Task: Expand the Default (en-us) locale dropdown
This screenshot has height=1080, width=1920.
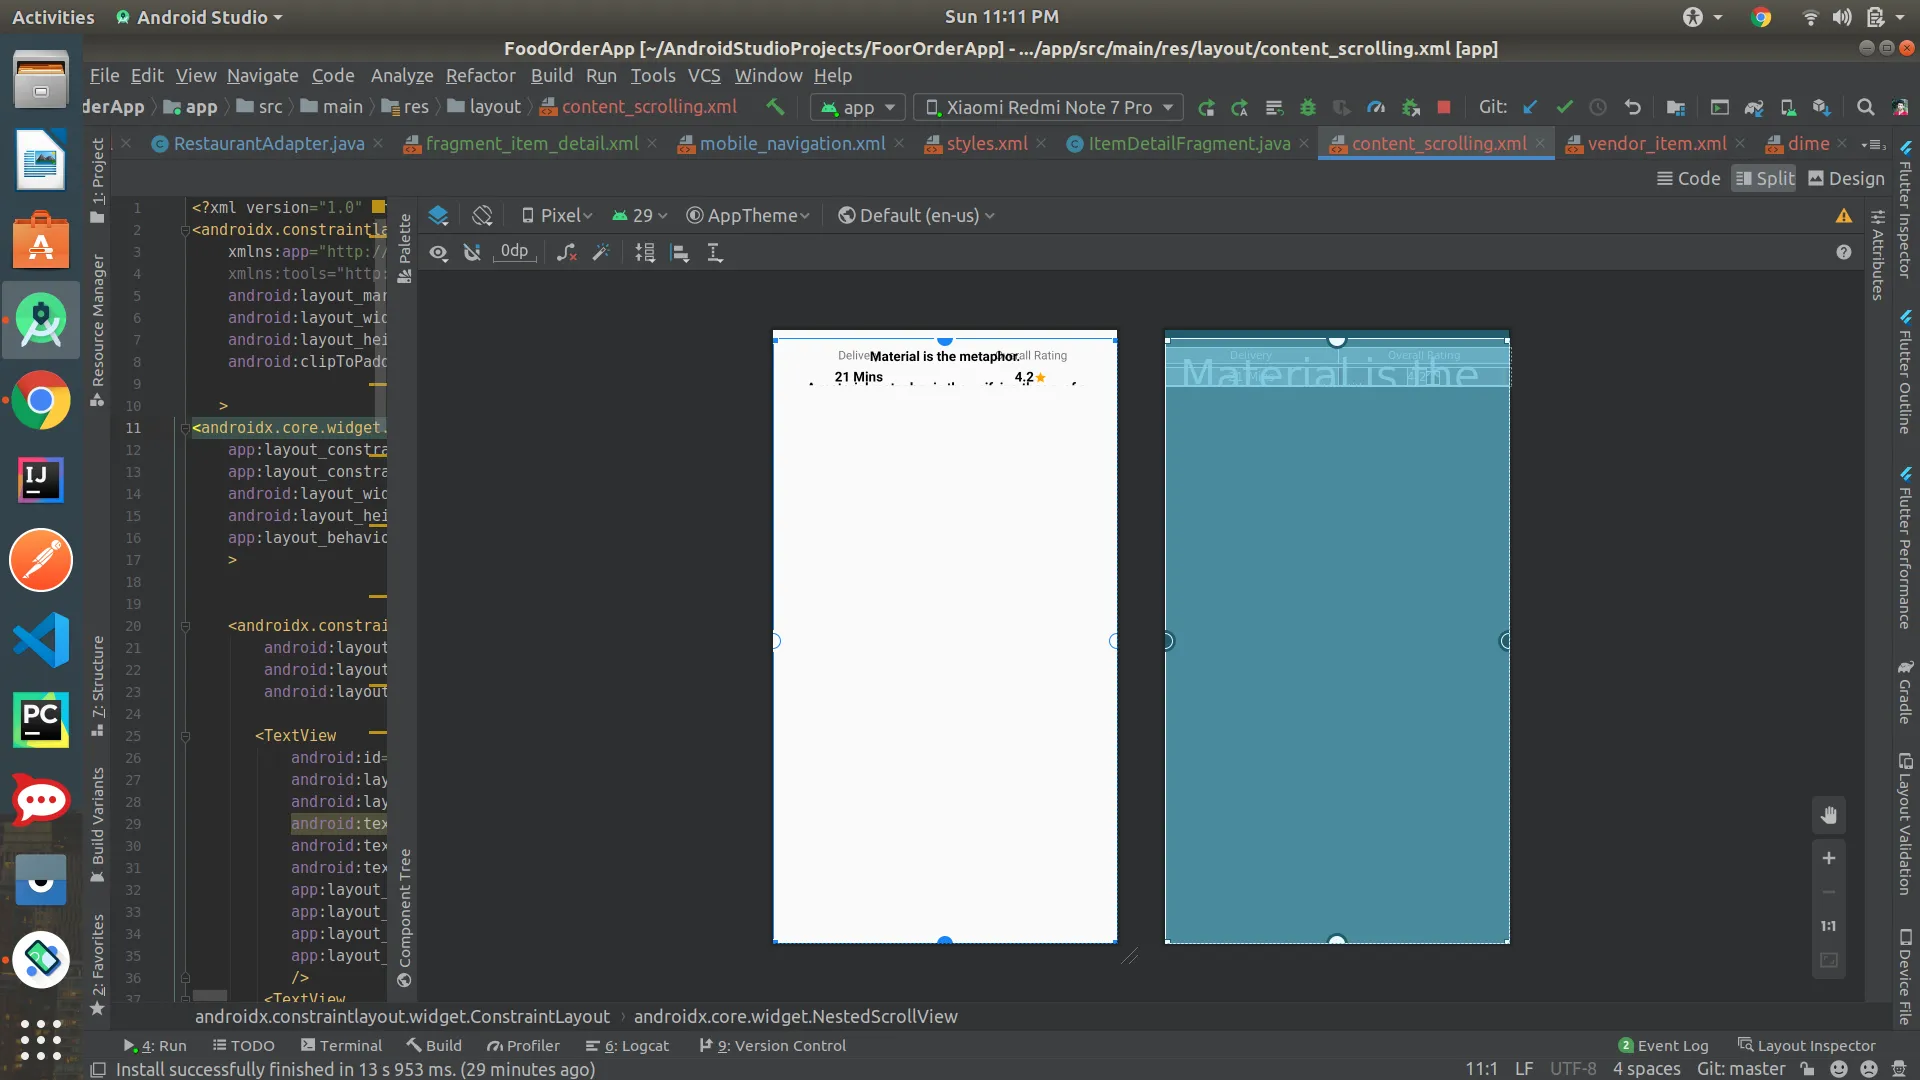Action: (x=916, y=216)
